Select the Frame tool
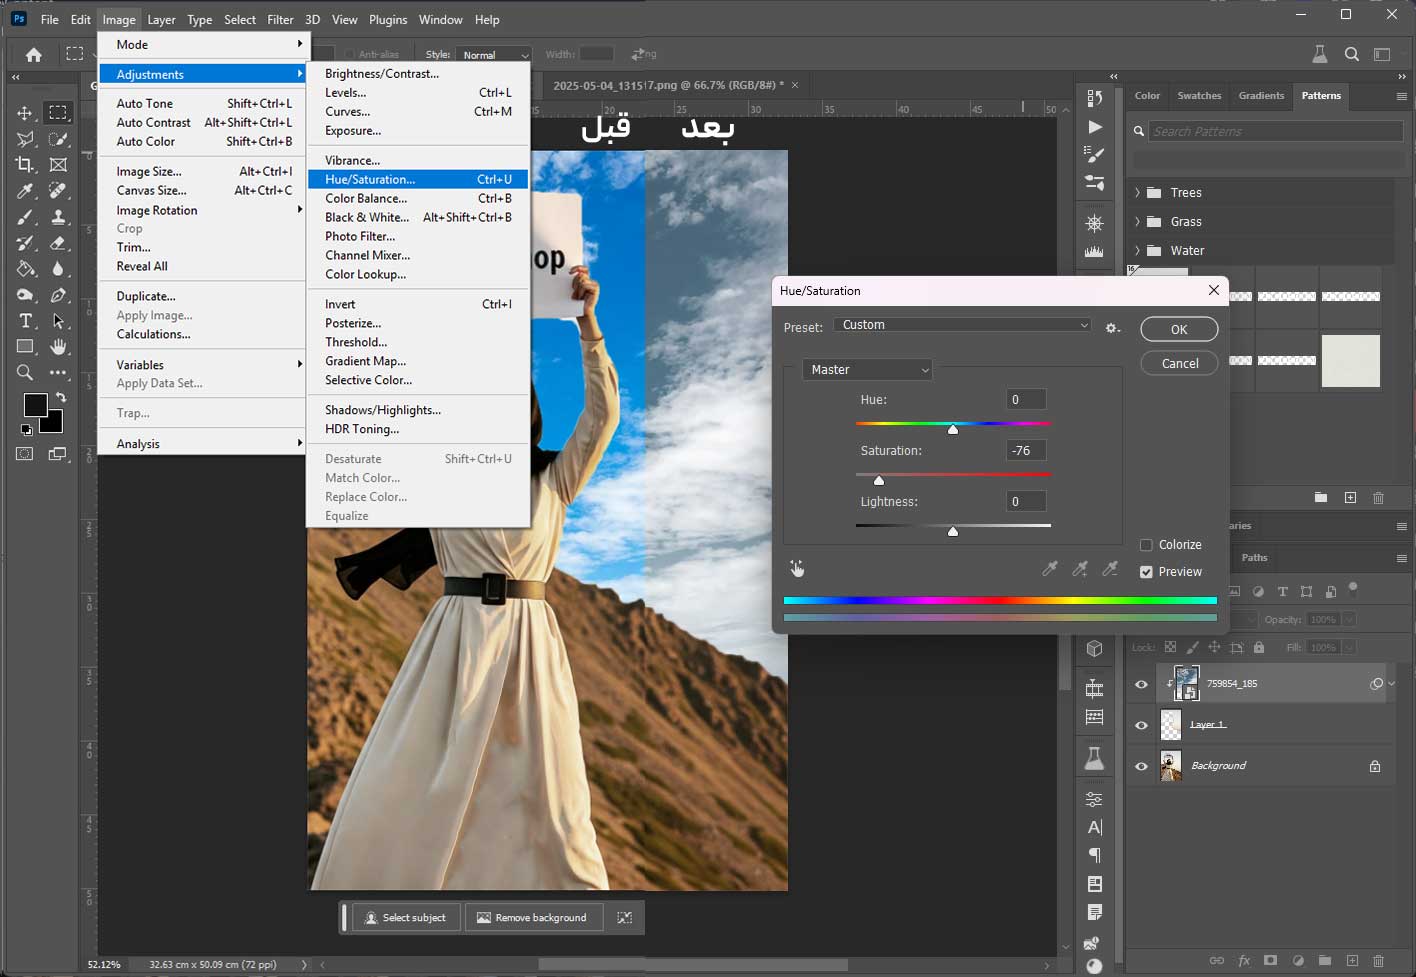The image size is (1416, 977). [x=59, y=165]
